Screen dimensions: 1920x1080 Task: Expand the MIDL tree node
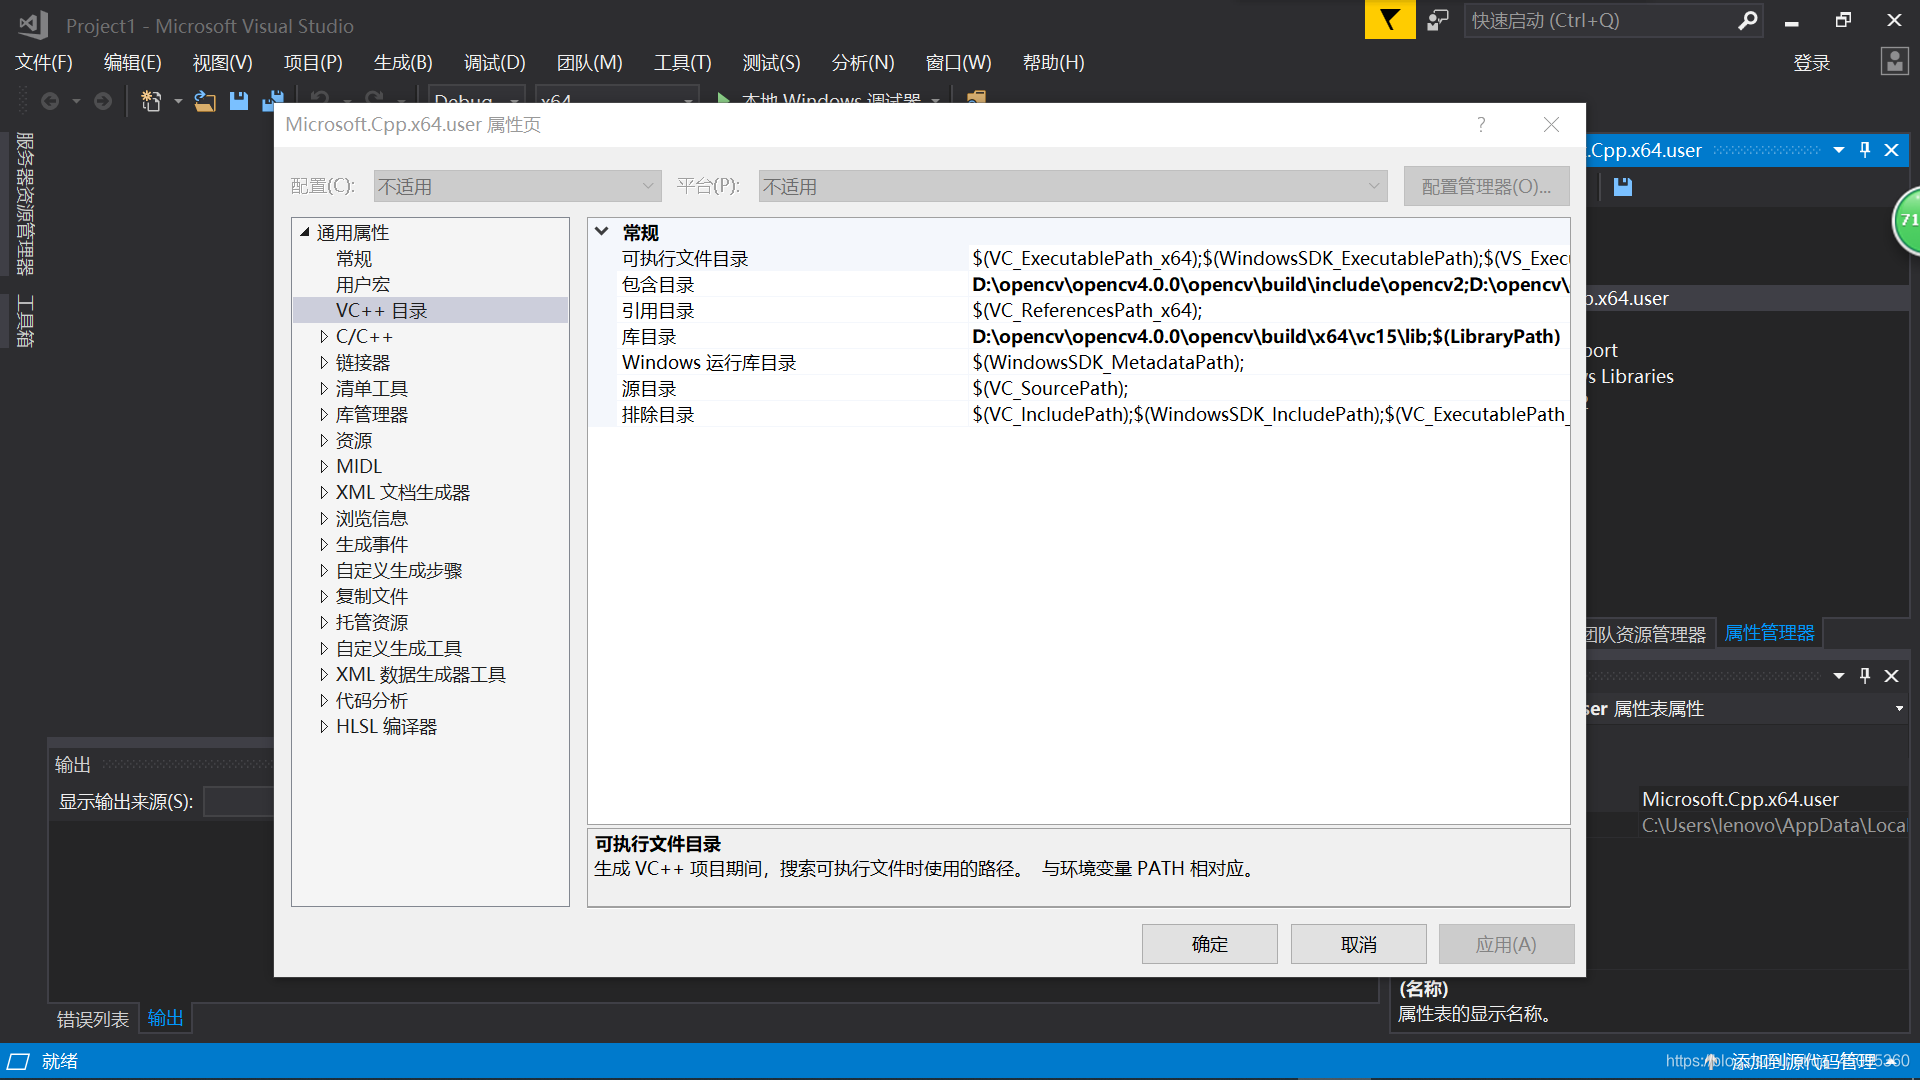(323, 467)
